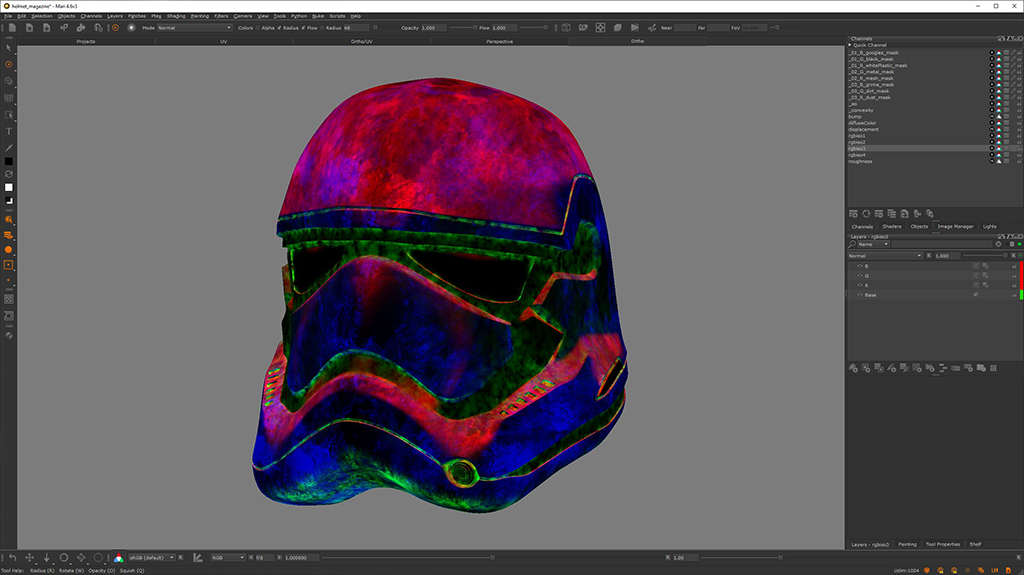Viewport: 1024px width, 575px height.
Task: Switch to the Image Manager tab
Action: pos(955,226)
